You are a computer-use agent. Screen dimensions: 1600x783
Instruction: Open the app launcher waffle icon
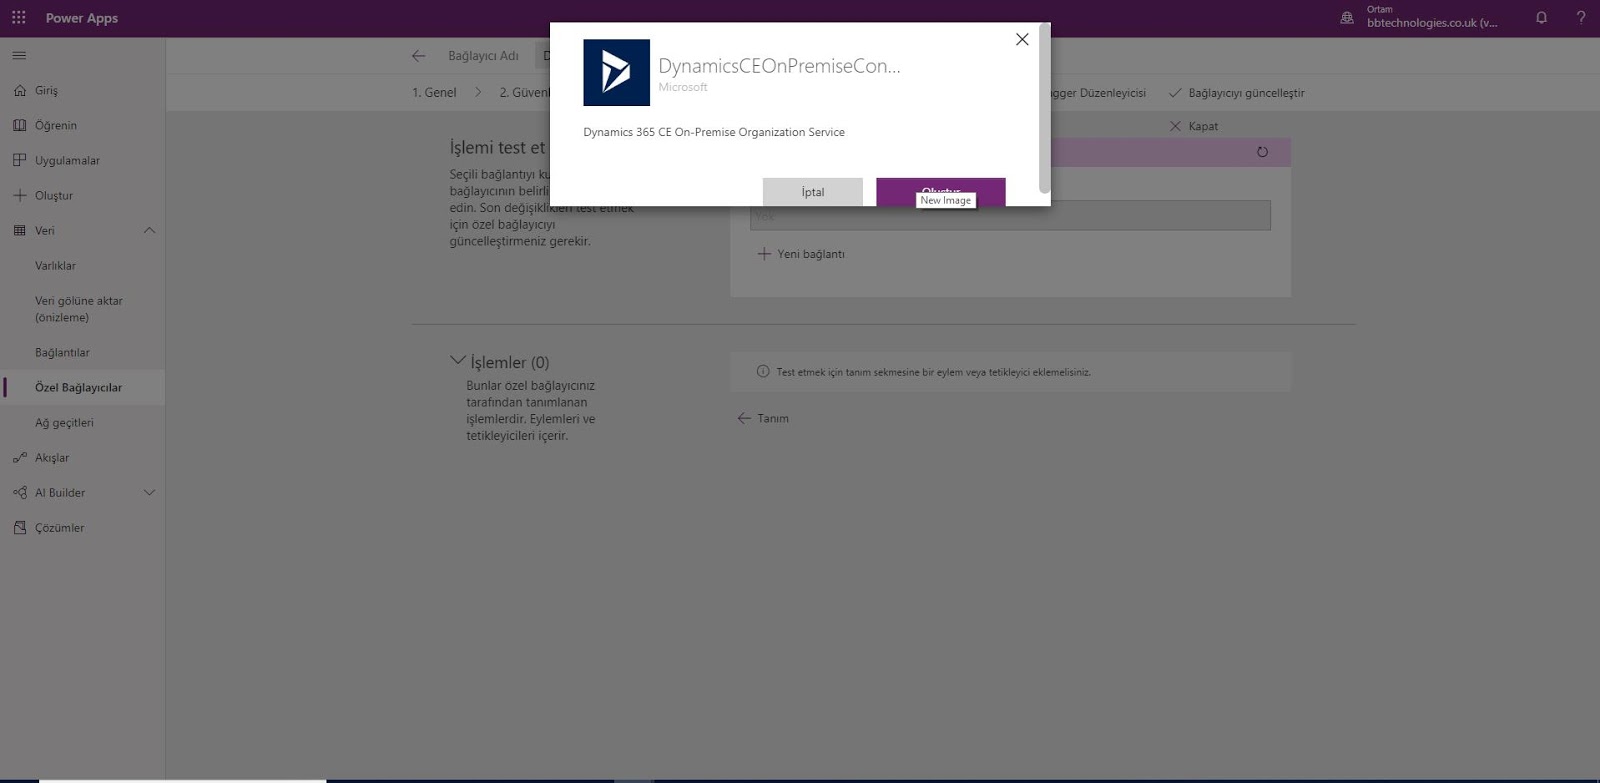click(x=19, y=18)
